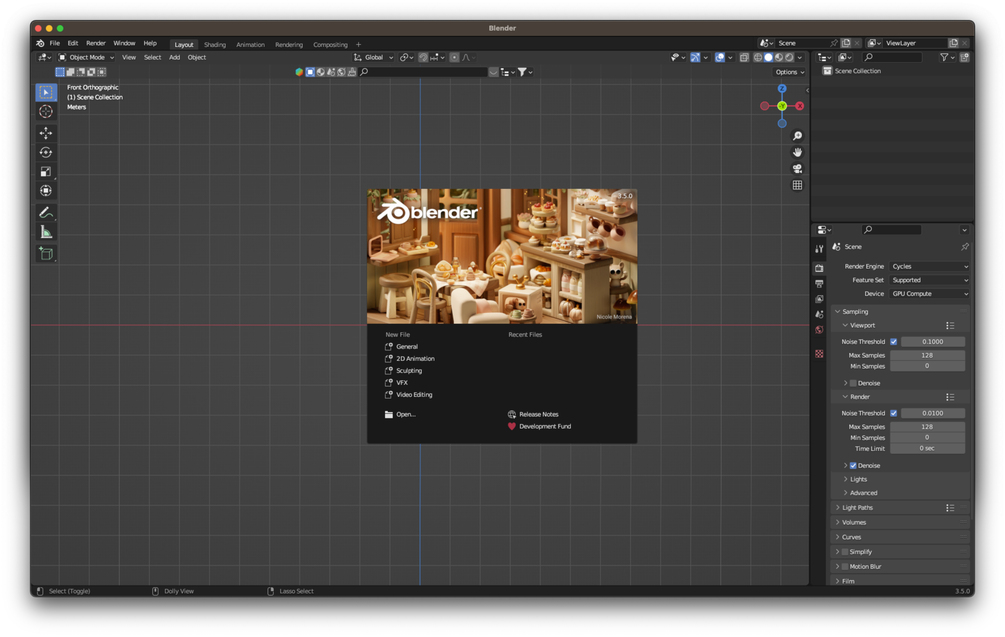
Task: Select the Transform tool
Action: pyautogui.click(x=46, y=190)
